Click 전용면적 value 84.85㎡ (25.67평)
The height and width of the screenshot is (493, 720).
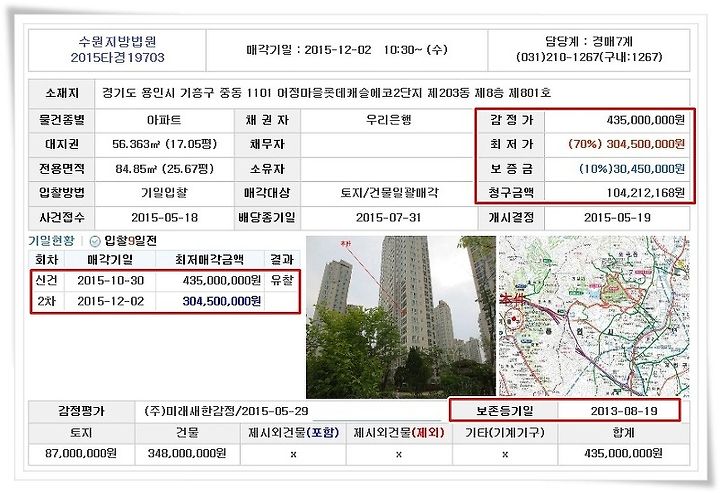(164, 168)
